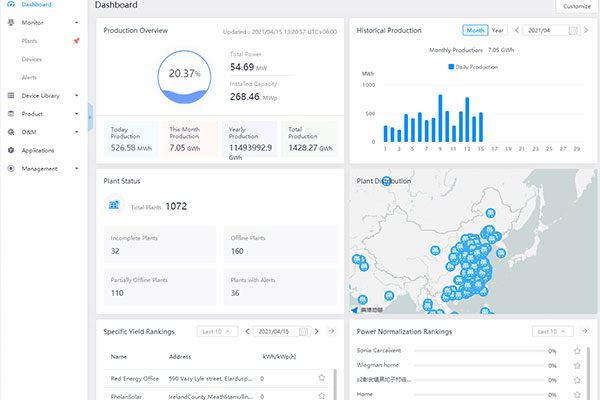Click the sidebar collapse handle

coord(89,117)
